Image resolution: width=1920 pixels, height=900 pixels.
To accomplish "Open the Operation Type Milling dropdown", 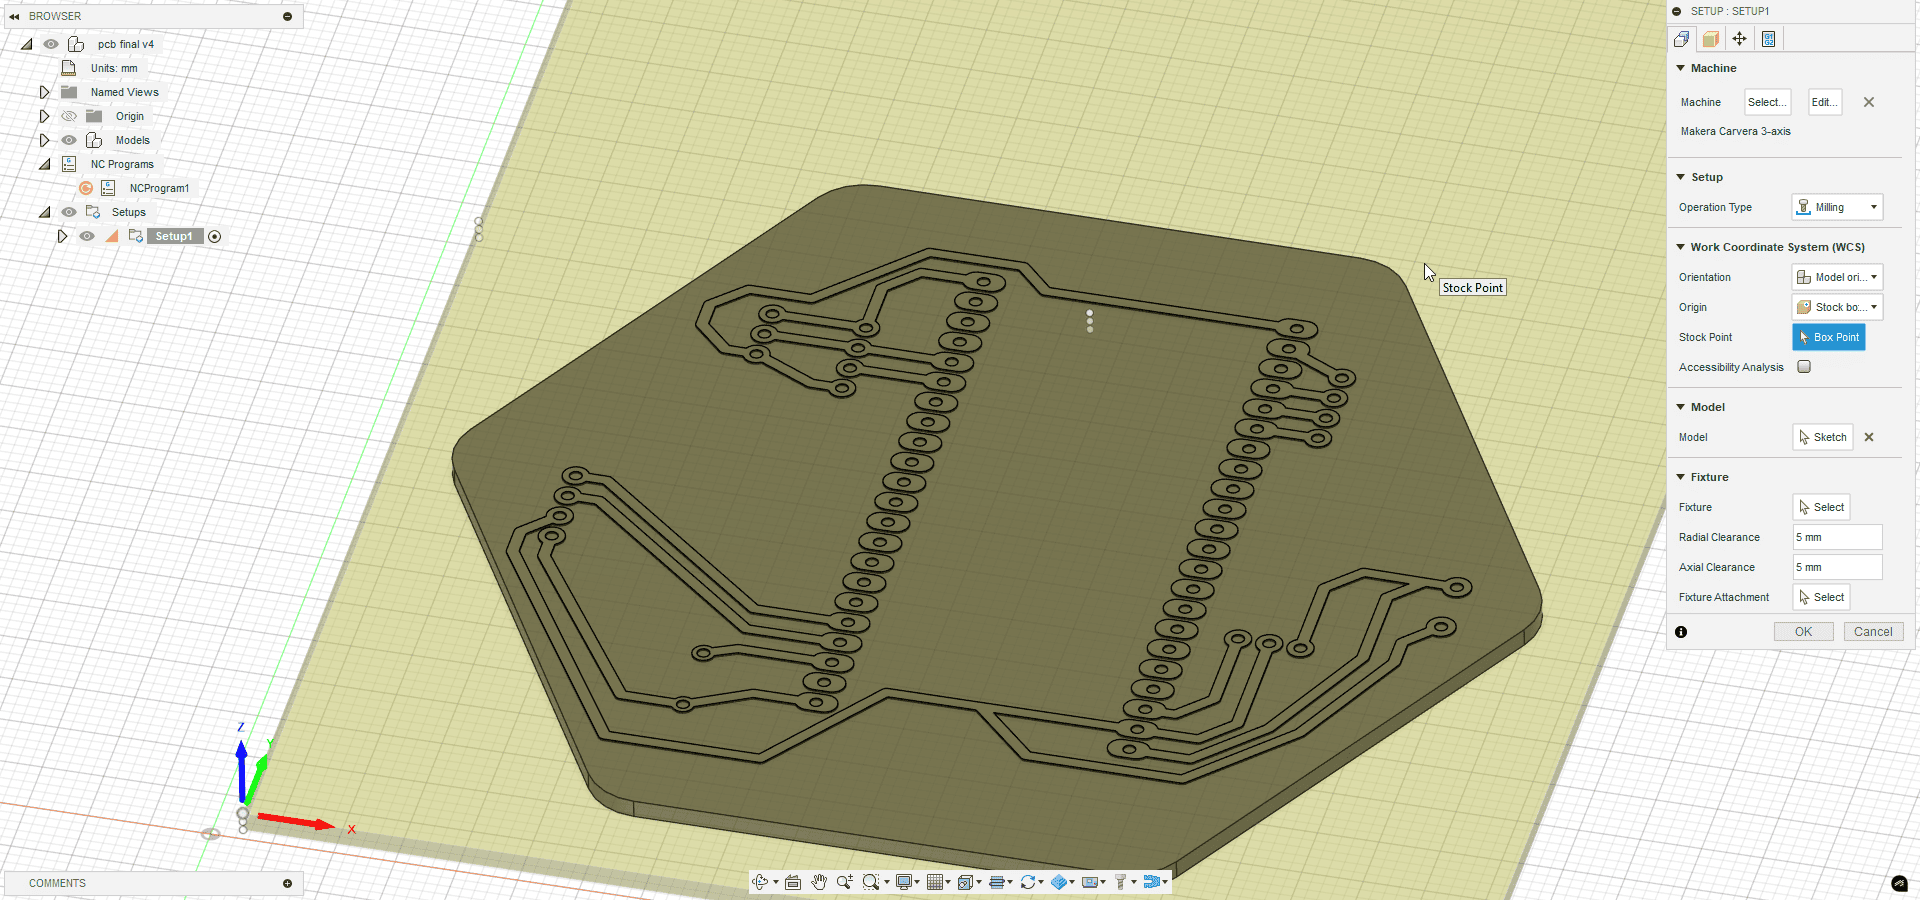I will [1837, 207].
